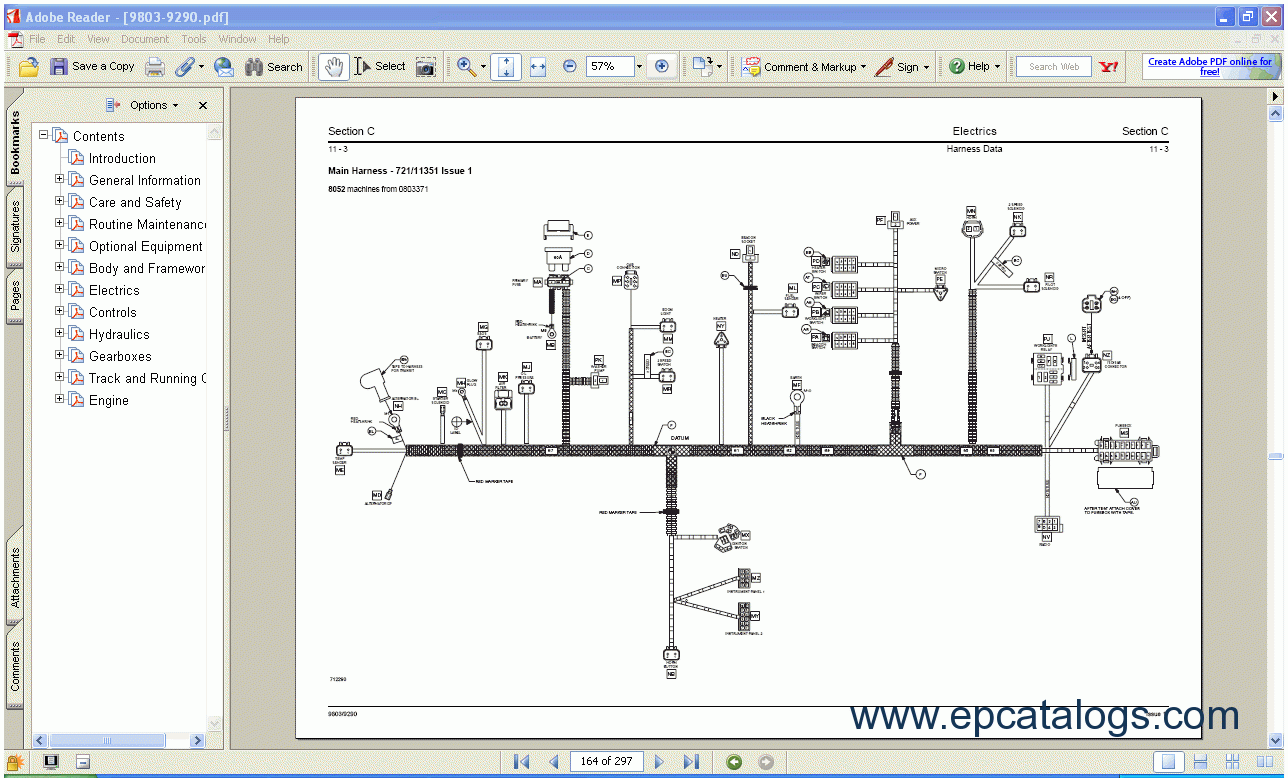Screen dimensions: 1288x778
Task: Click the Zoom In plus button
Action: (x=661, y=67)
